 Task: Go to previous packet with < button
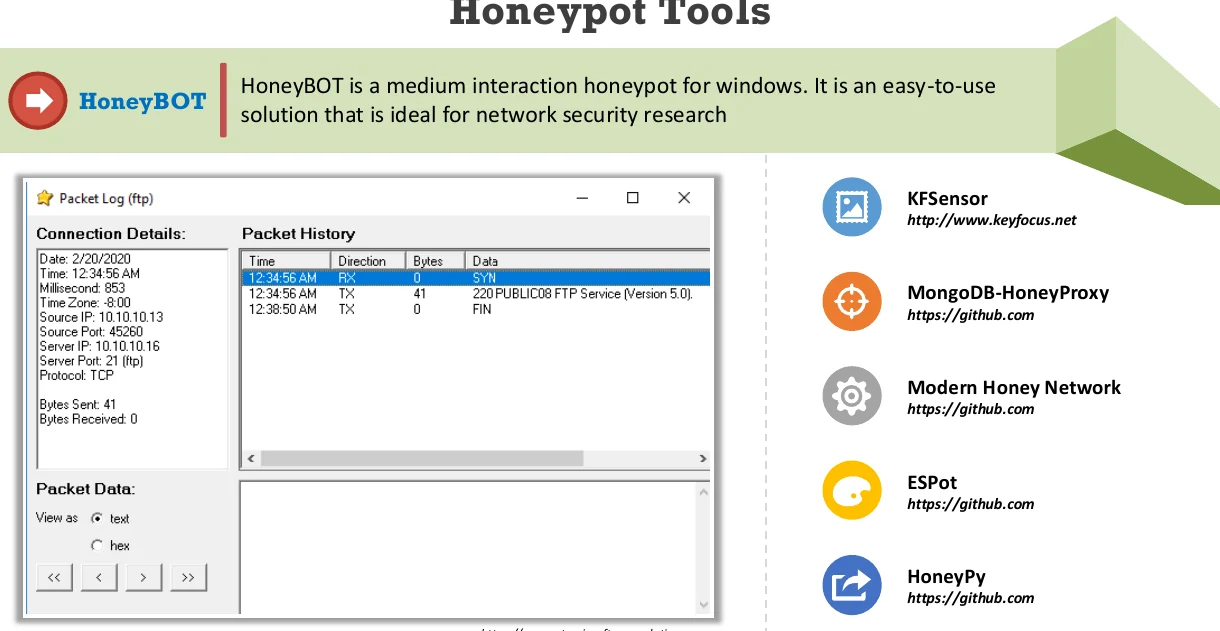point(99,577)
